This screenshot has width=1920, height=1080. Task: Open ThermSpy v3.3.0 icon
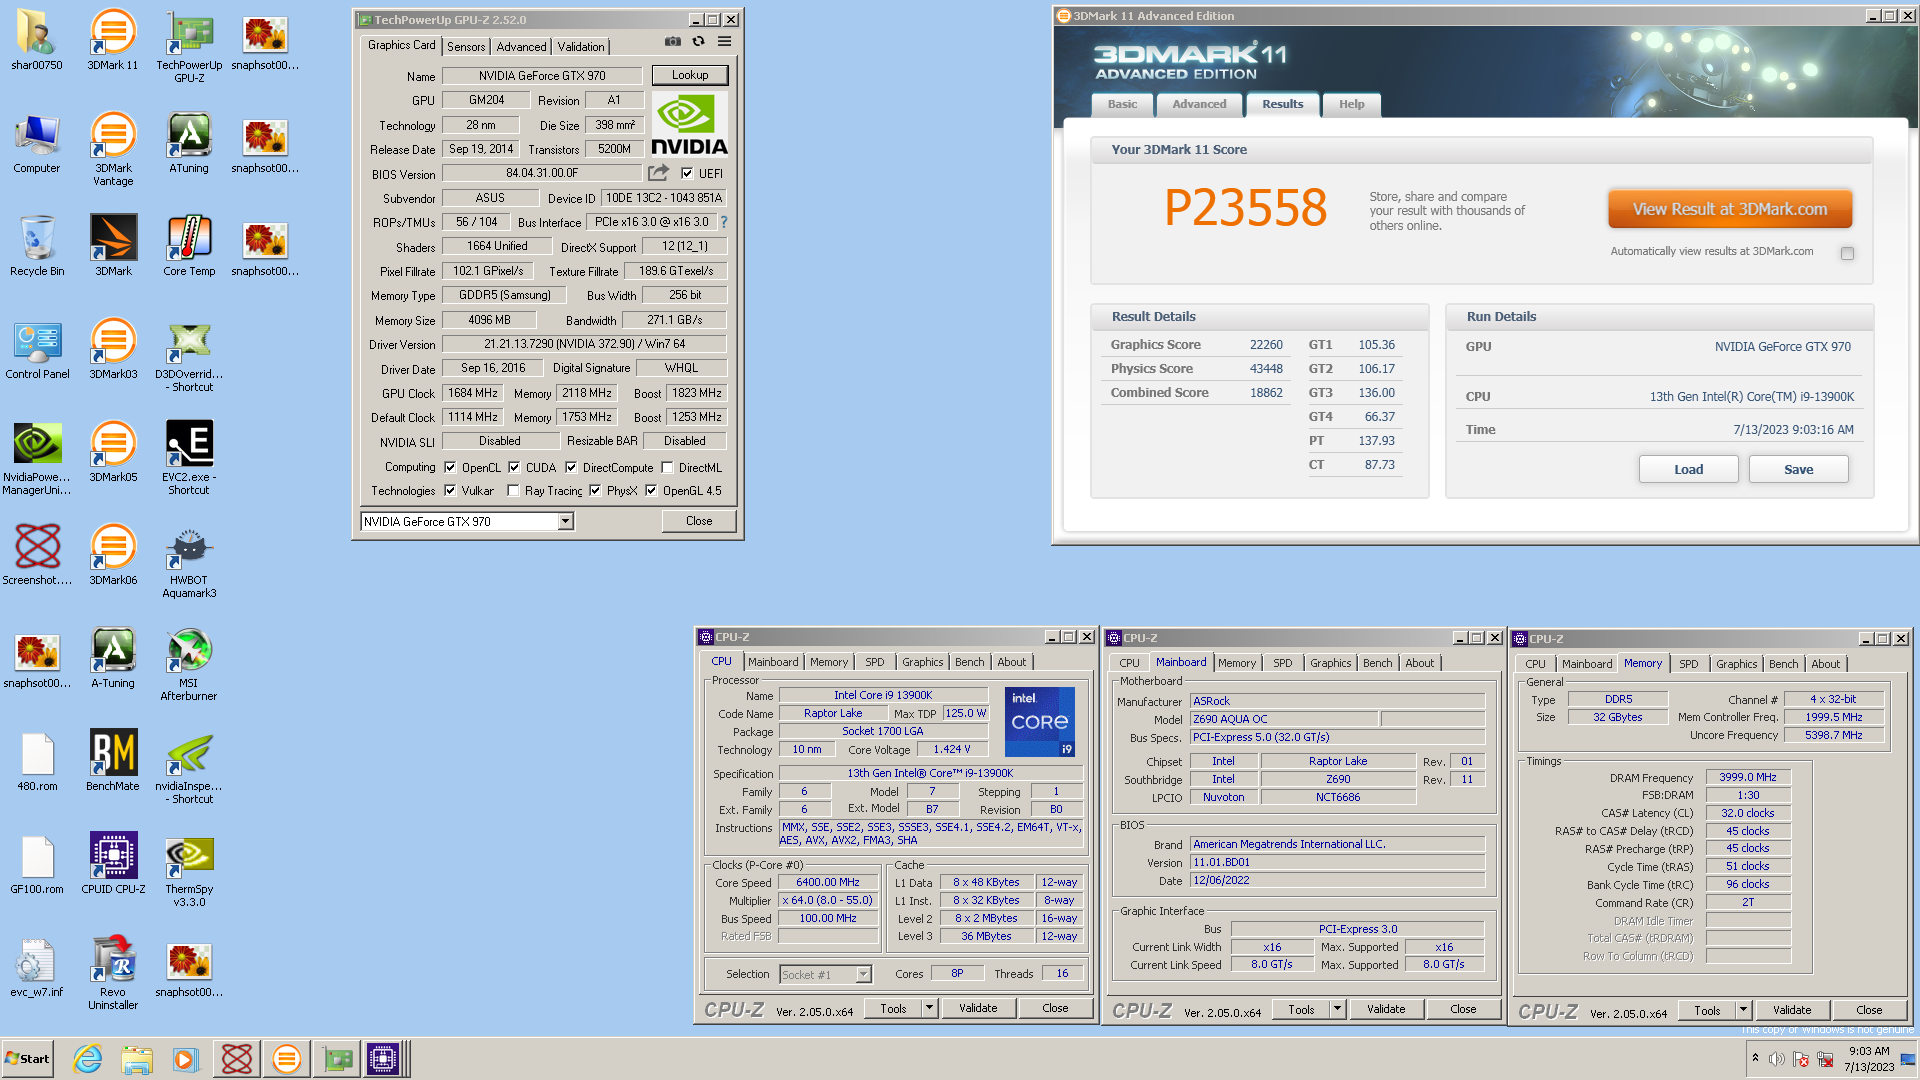pos(189,870)
